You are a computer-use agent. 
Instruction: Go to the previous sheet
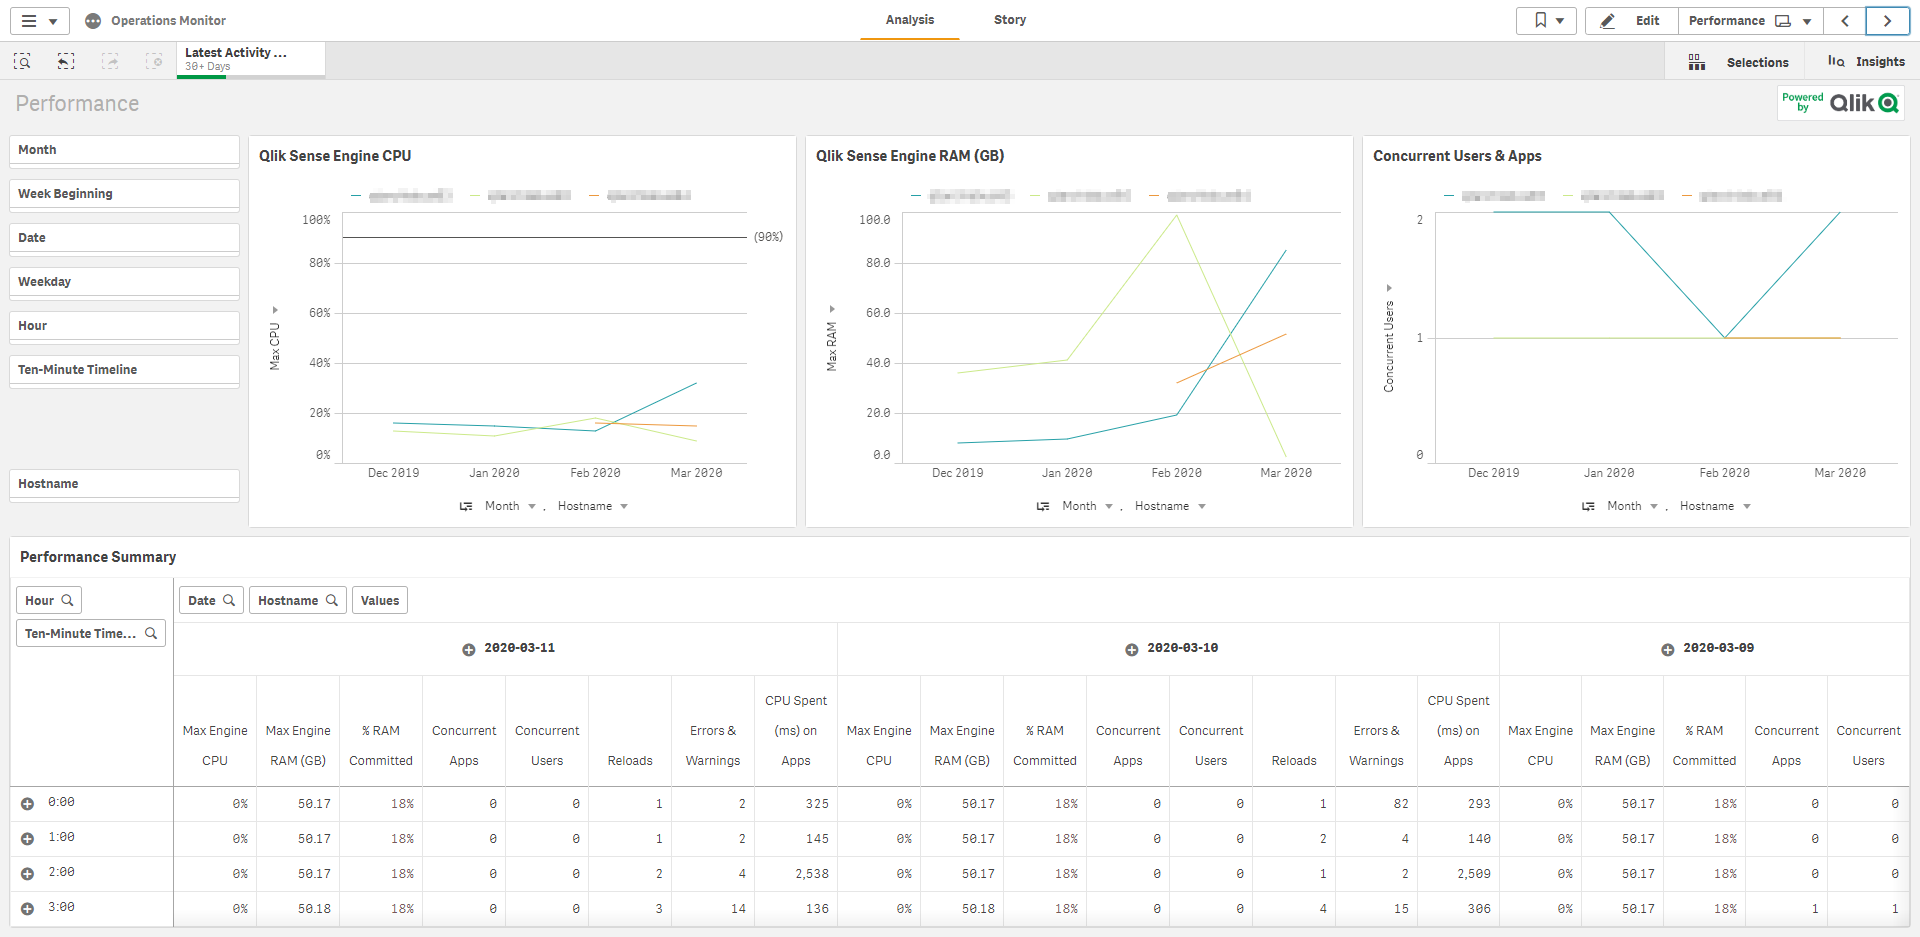click(1845, 21)
